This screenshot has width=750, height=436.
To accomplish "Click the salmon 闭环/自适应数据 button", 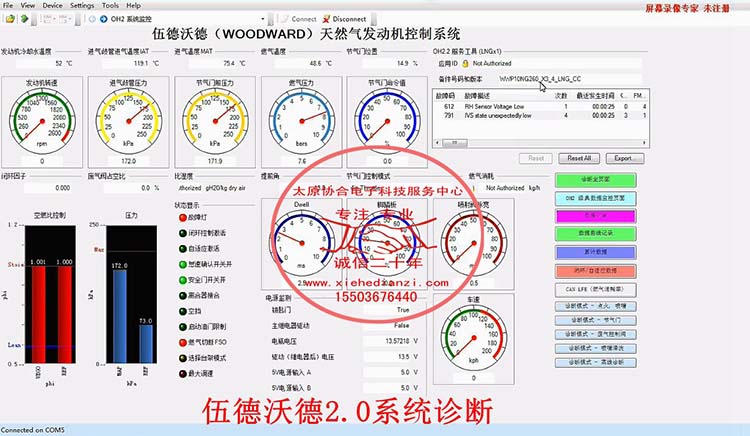I will point(596,271).
